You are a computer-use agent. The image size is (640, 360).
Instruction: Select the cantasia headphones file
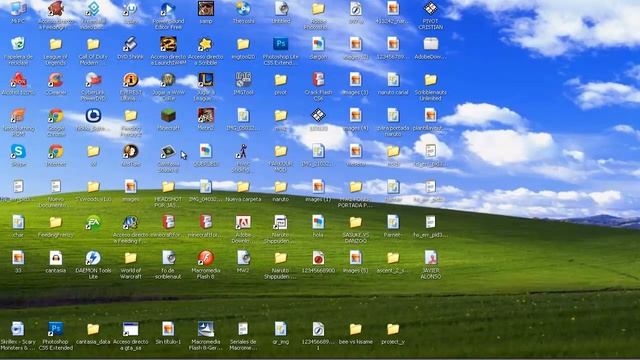tap(56, 258)
